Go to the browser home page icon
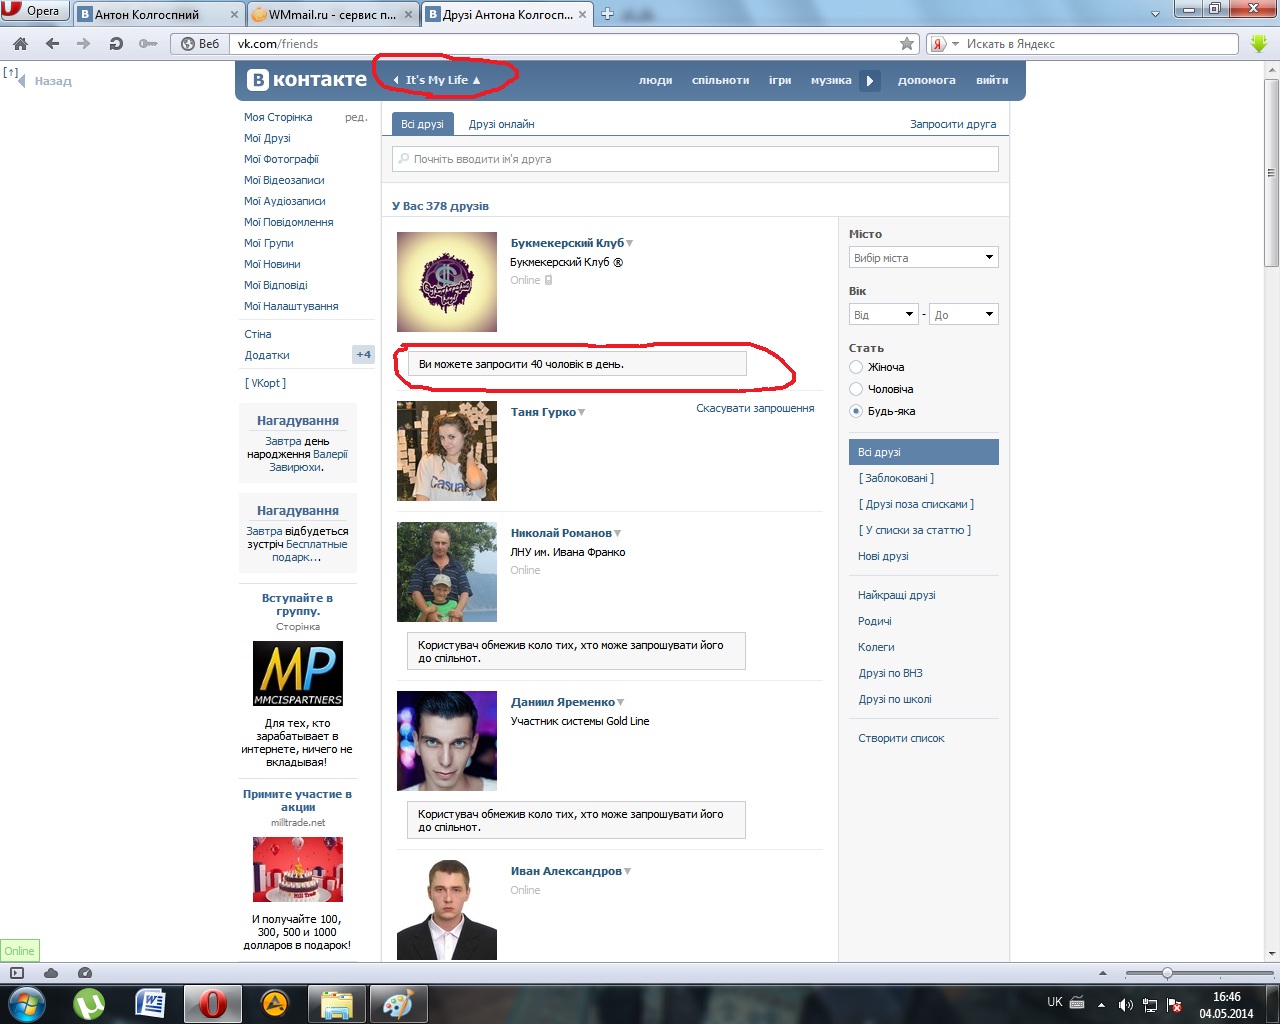 pyautogui.click(x=21, y=44)
